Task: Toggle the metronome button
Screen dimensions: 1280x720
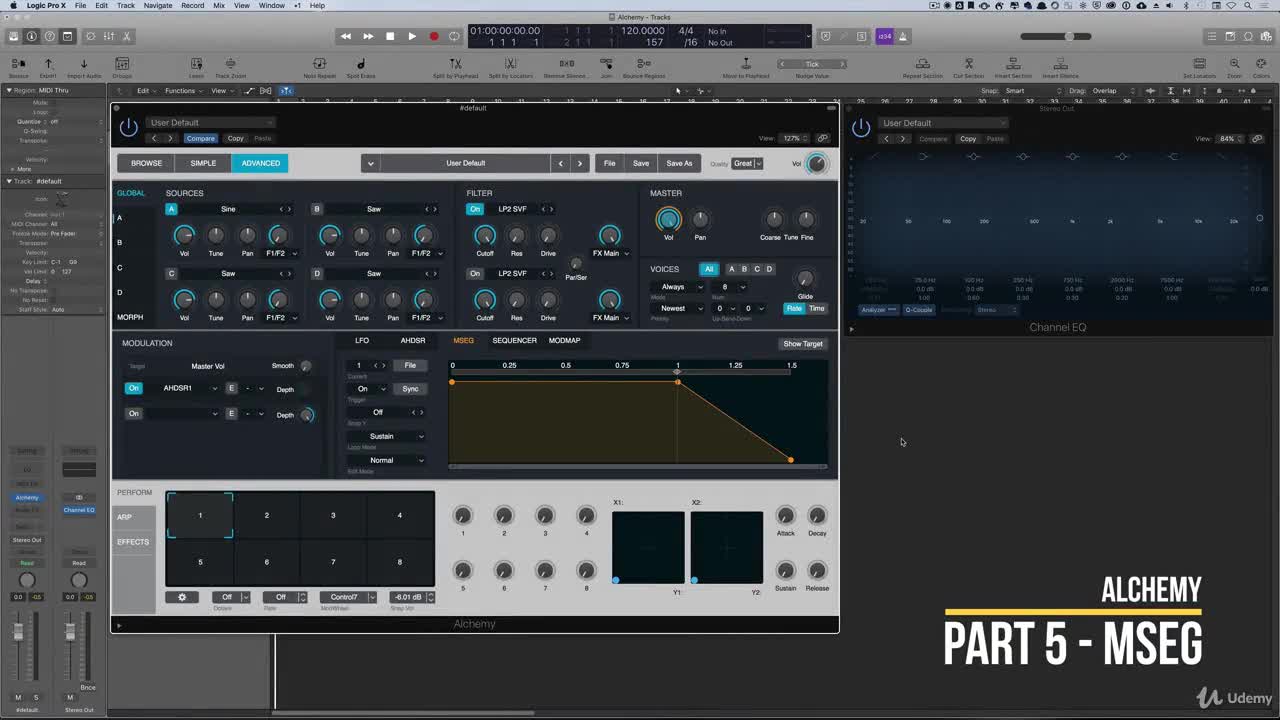Action: click(x=902, y=36)
